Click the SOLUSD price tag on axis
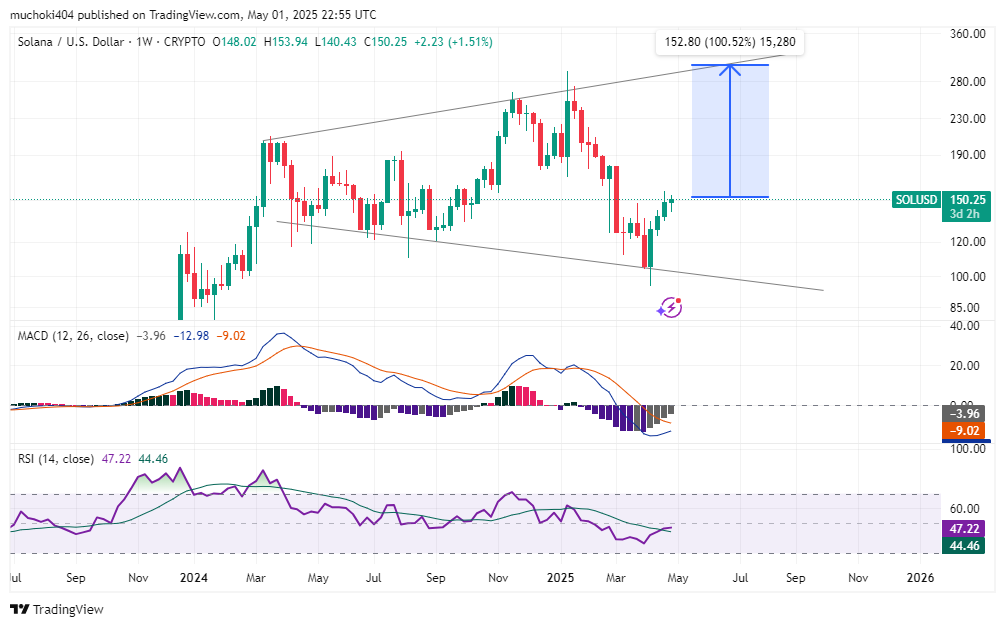Image resolution: width=1005 pixels, height=627 pixels. tap(915, 200)
